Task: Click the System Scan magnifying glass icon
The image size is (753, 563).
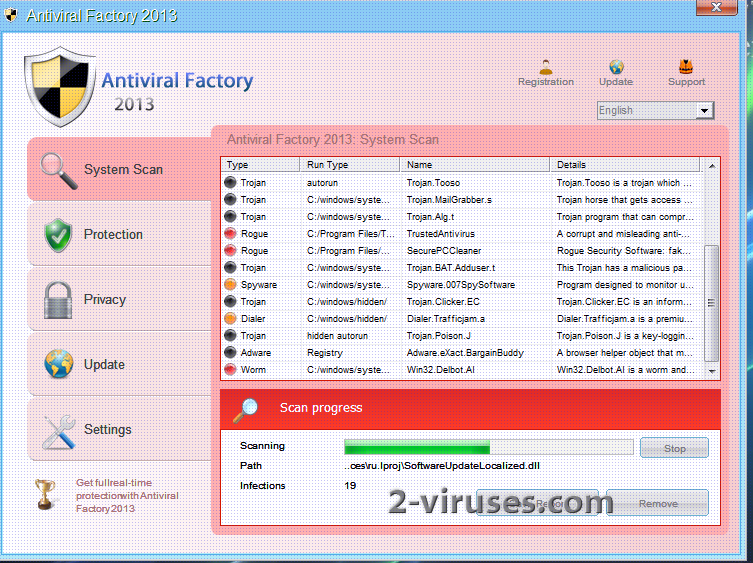Action: point(59,171)
